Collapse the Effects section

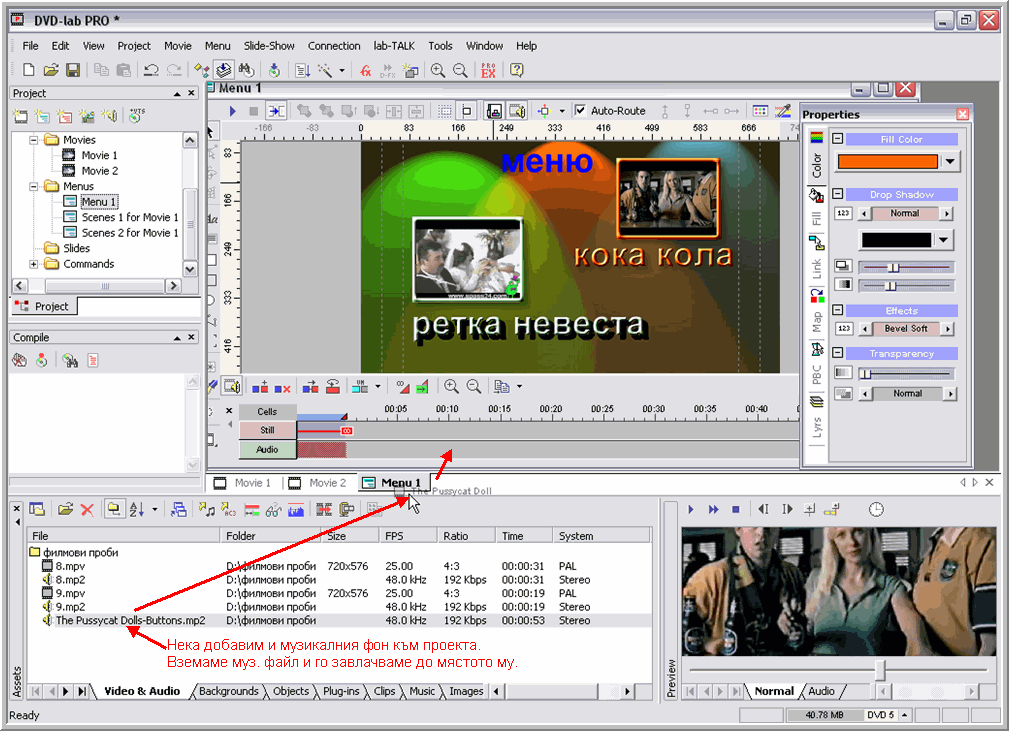(837, 310)
